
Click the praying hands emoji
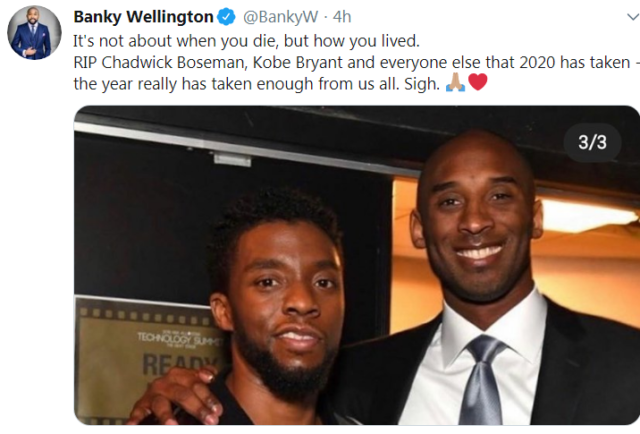(455, 82)
